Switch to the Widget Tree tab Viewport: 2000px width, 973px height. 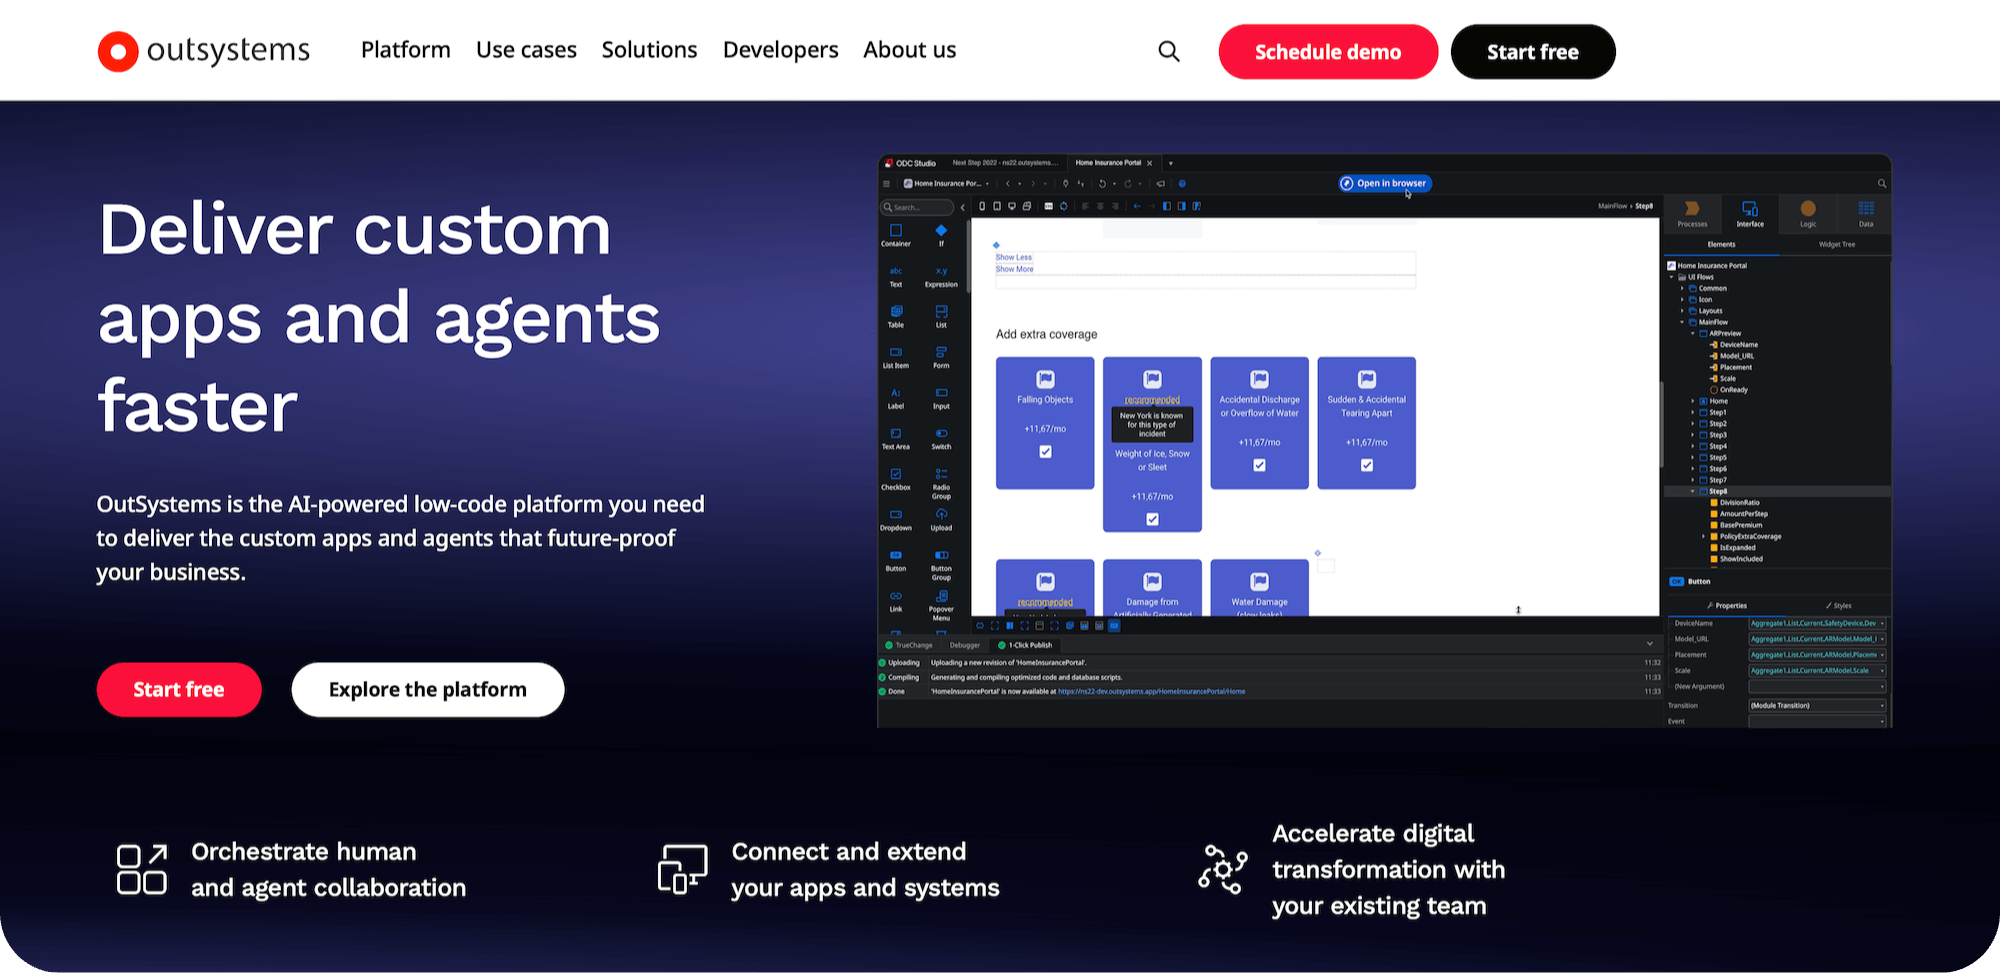1836,244
